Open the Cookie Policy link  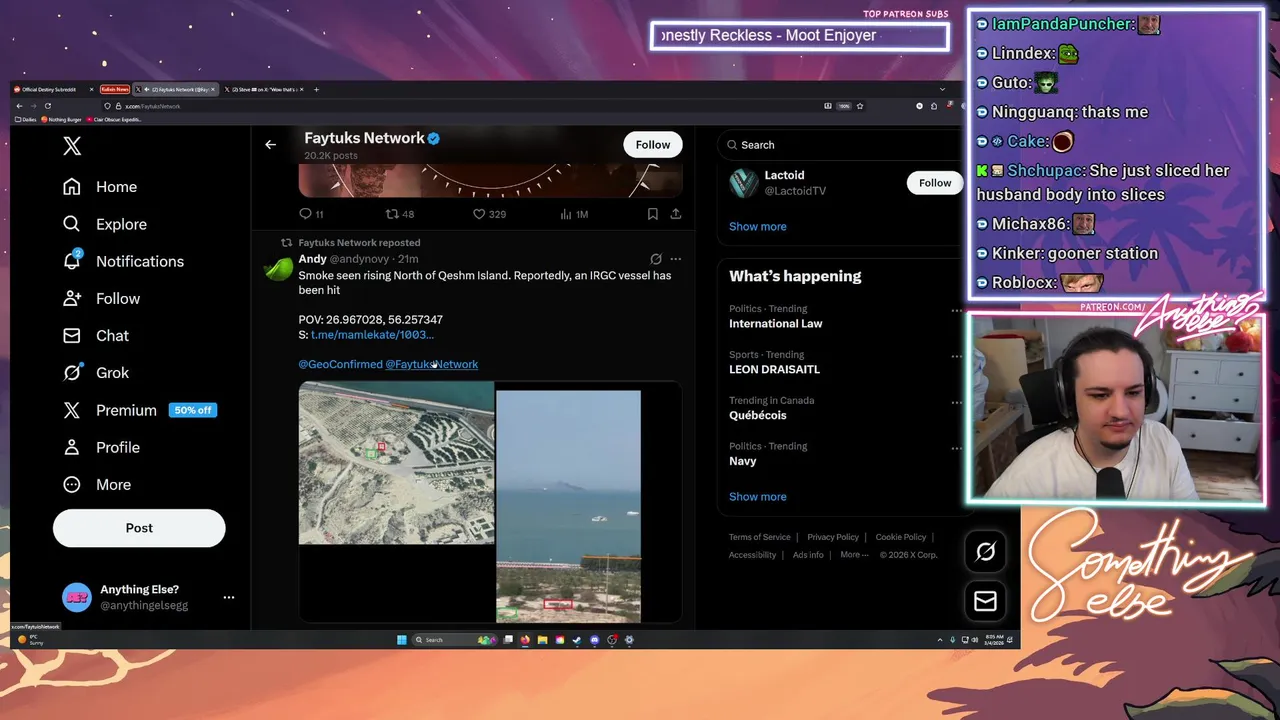coord(901,537)
